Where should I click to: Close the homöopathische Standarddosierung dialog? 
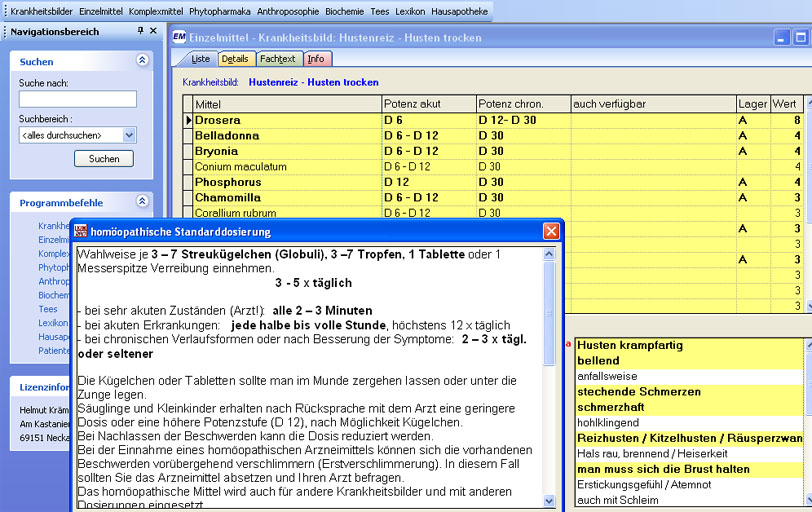tap(551, 231)
